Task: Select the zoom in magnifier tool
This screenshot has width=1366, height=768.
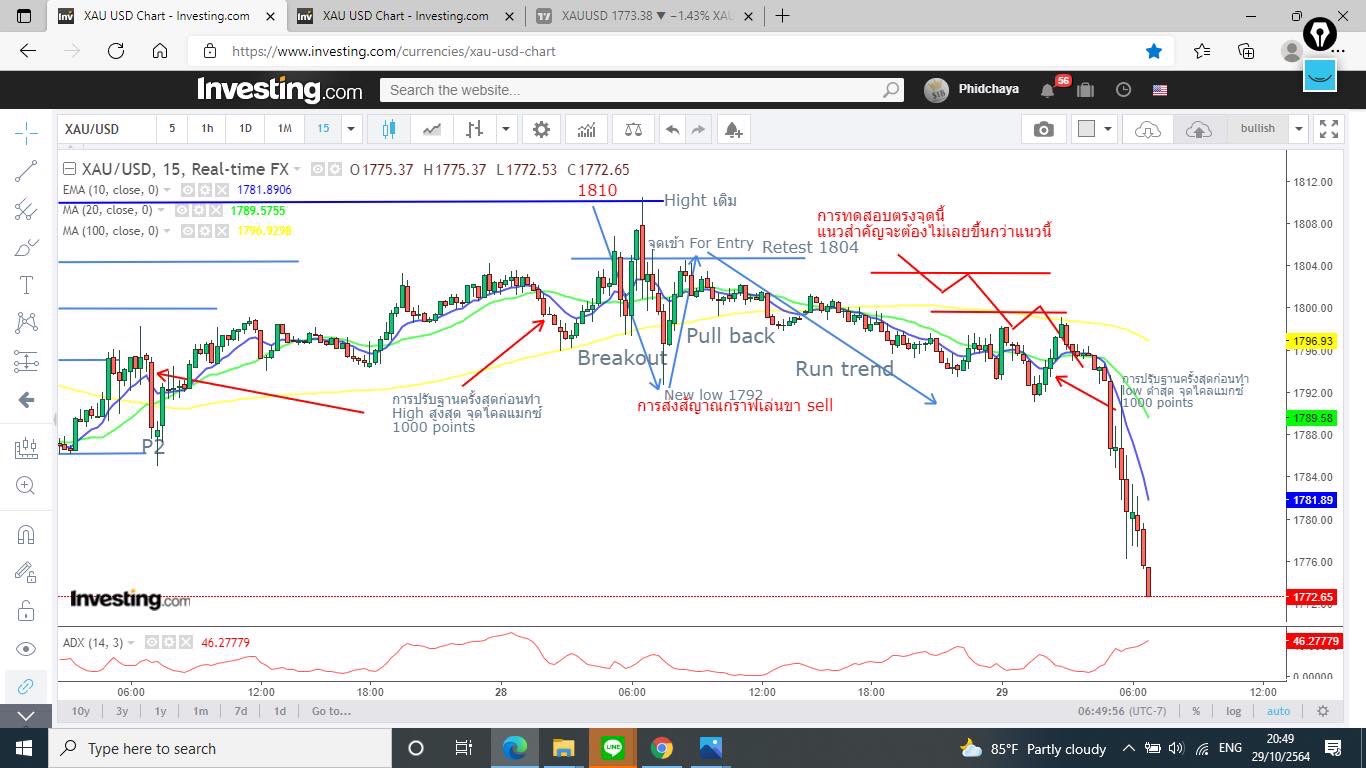Action: point(26,486)
